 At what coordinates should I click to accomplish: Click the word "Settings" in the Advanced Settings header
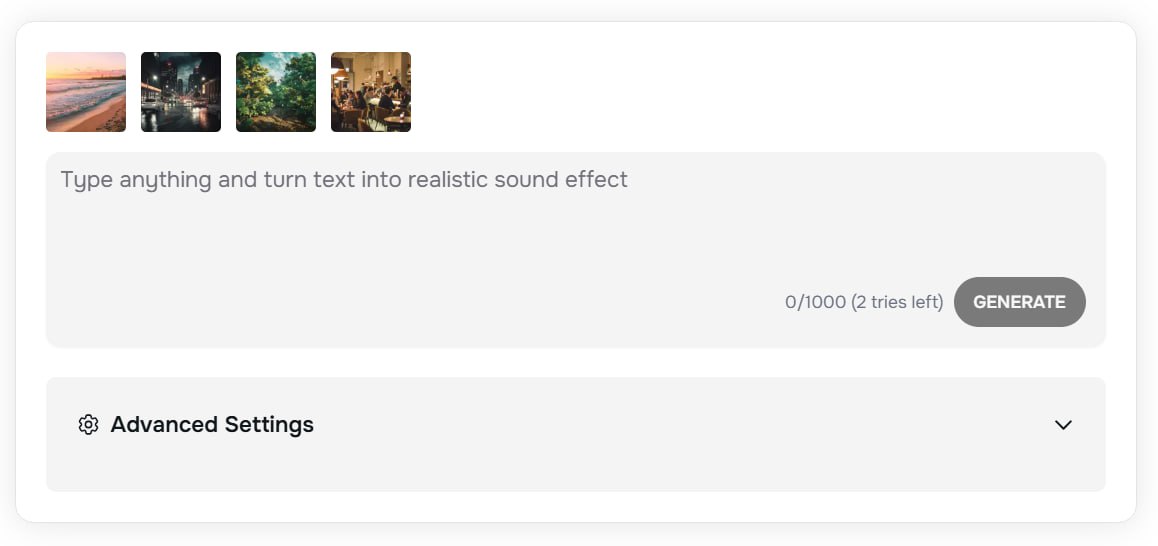click(269, 425)
